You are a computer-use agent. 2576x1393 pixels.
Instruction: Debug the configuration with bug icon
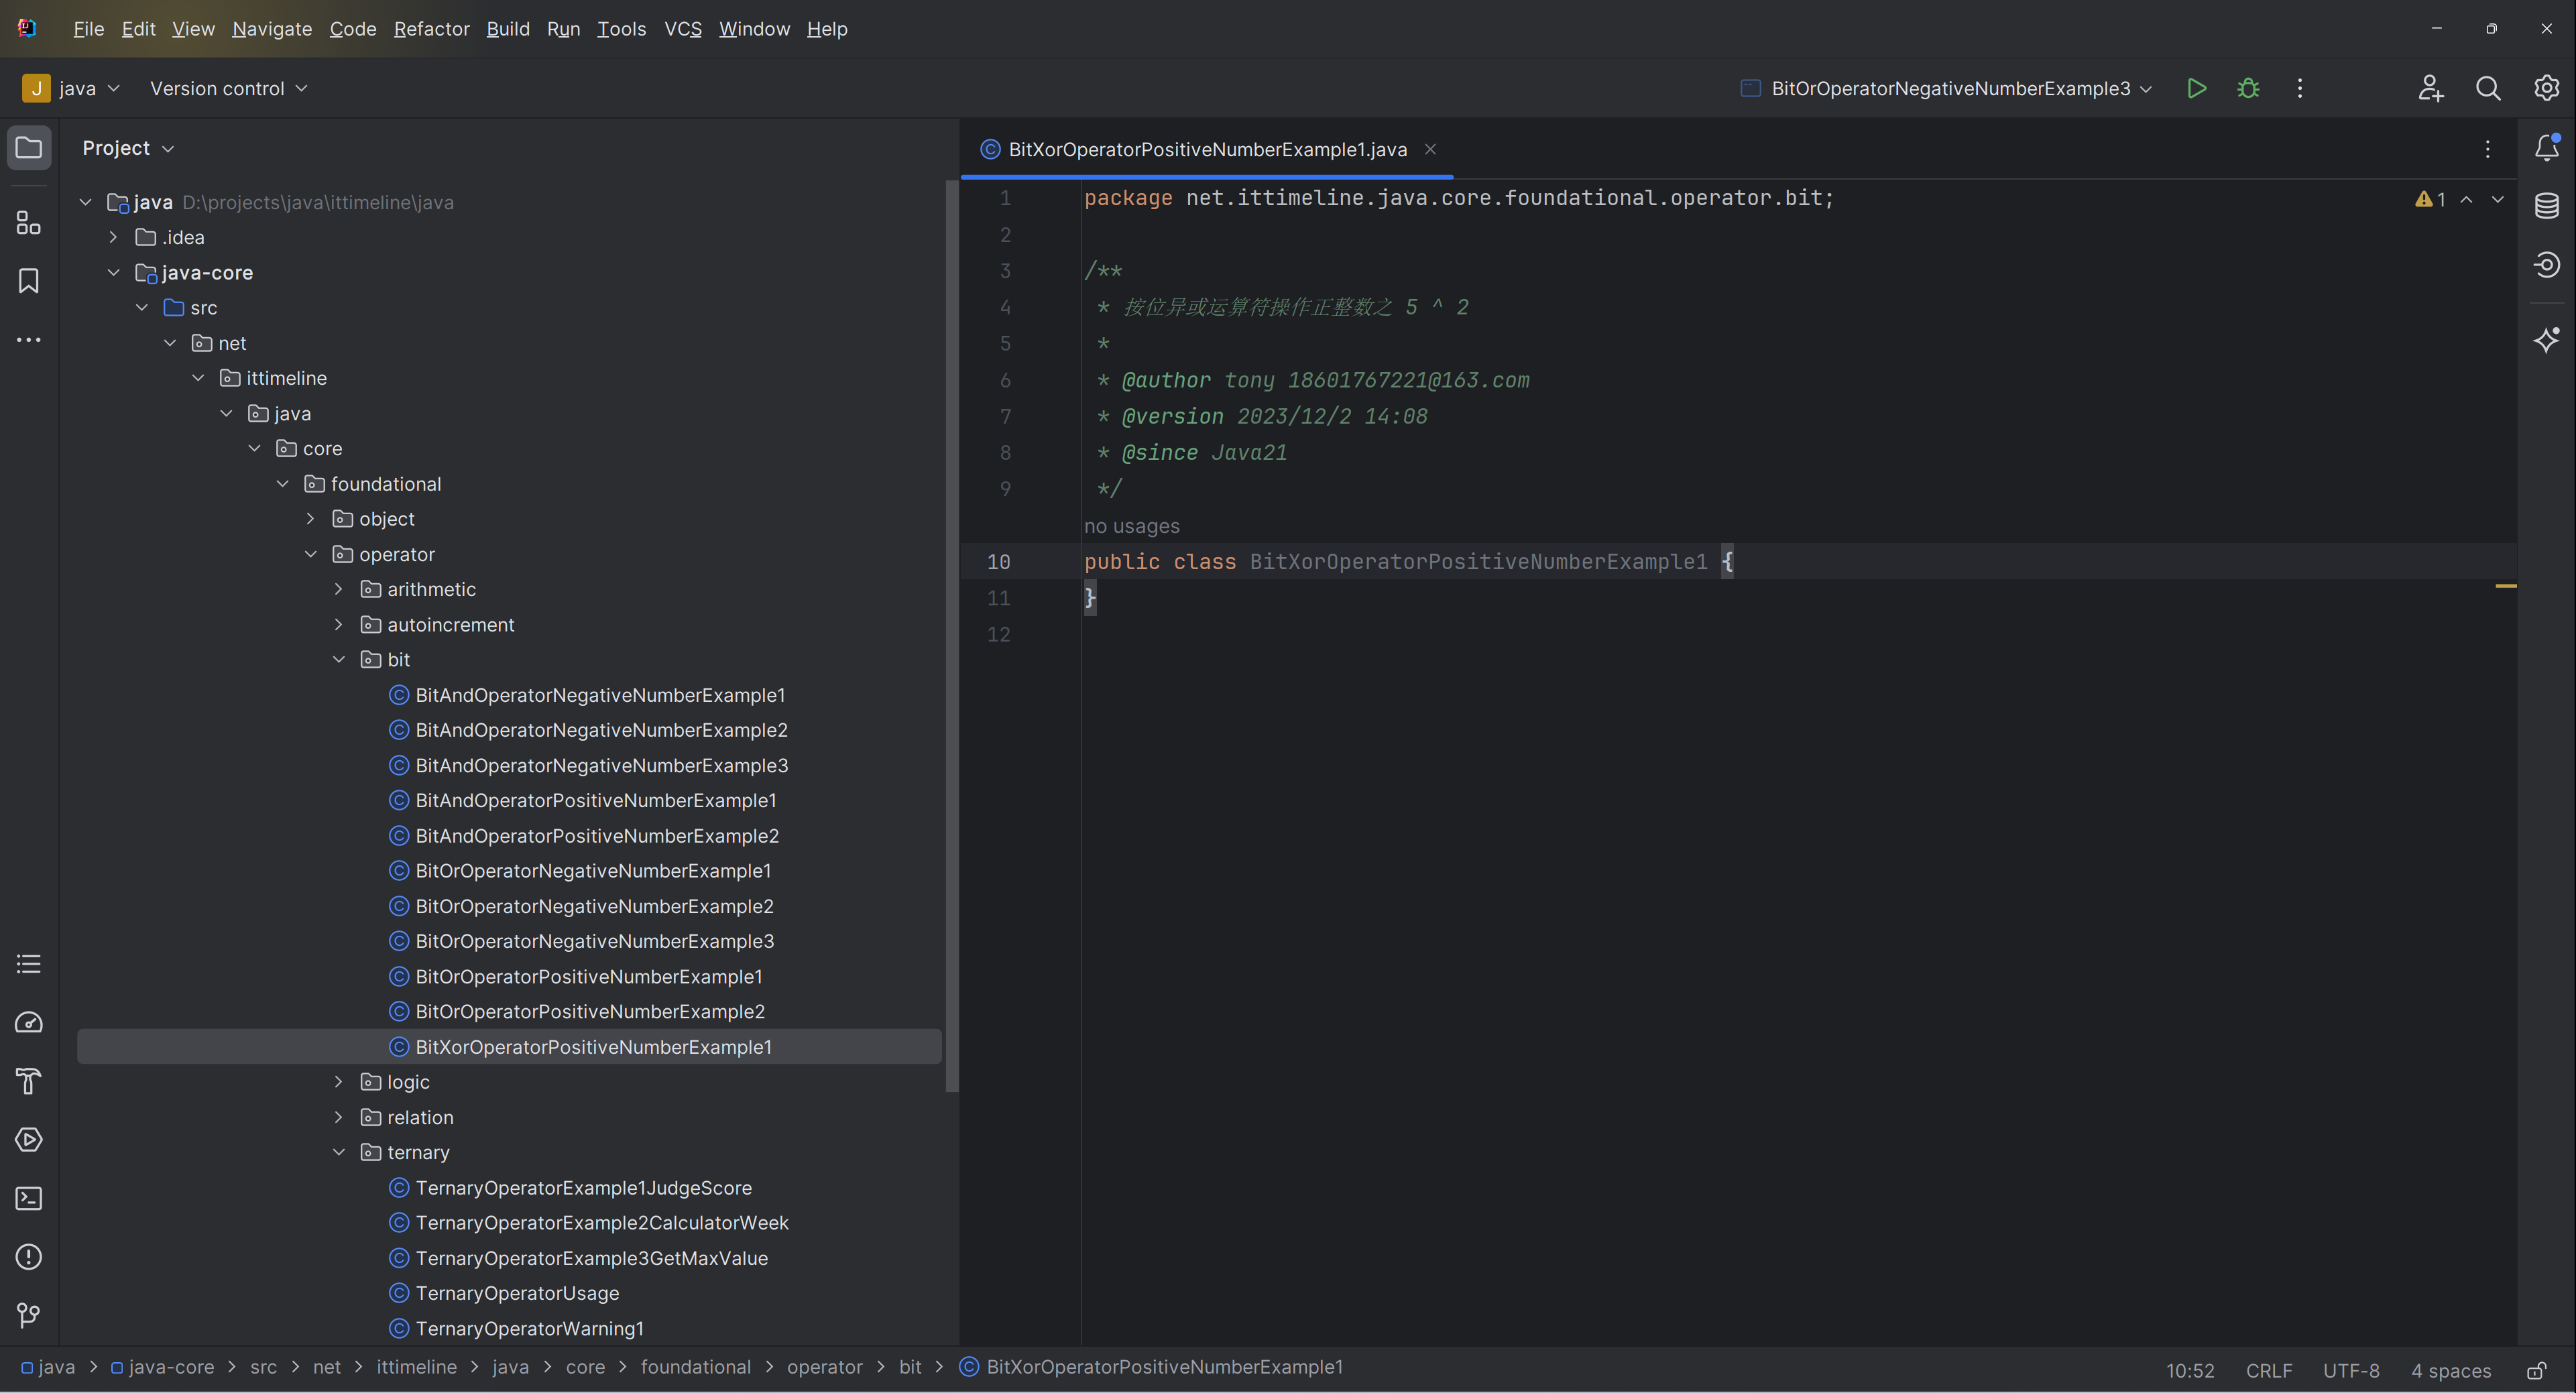[x=2248, y=88]
